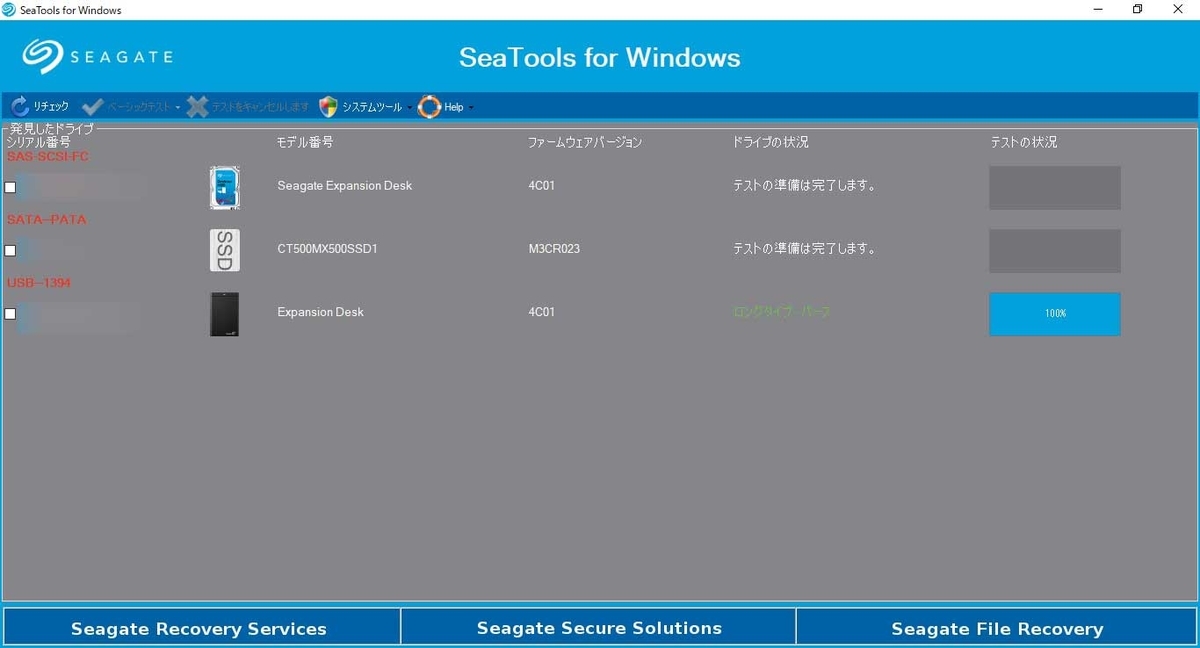Minimize the SeaTools window
The image size is (1200, 648).
point(1098,10)
